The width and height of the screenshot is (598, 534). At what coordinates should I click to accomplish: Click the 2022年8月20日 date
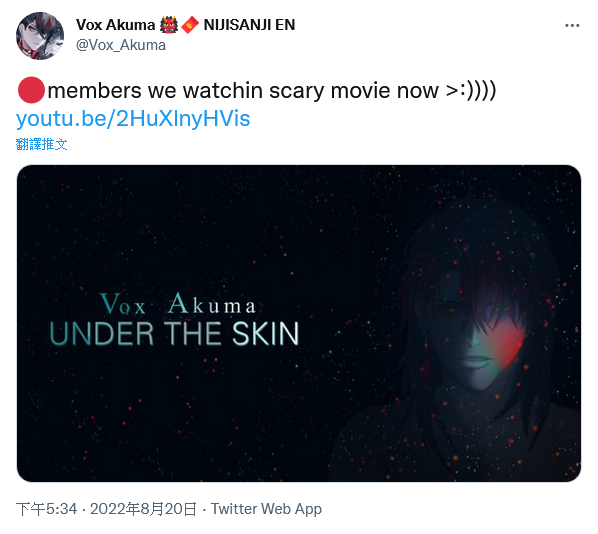point(143,509)
